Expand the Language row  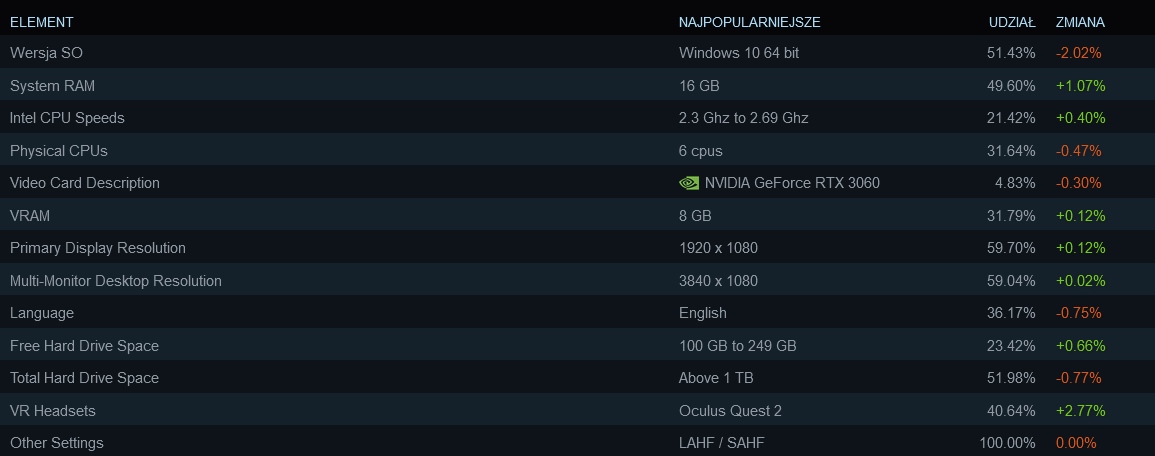click(x=42, y=313)
